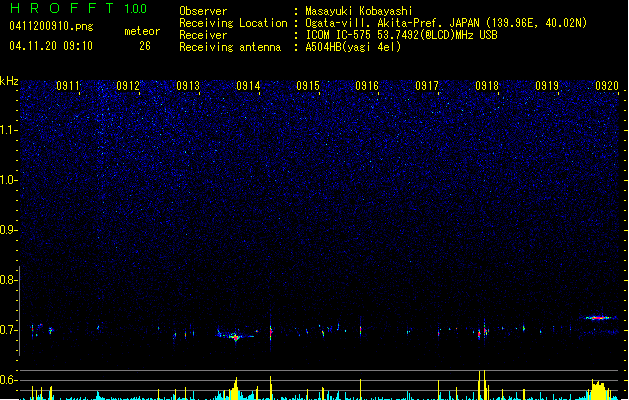The image size is (629, 400).
Task: Click the vertical echo spike after 0914
Action: [x=271, y=333]
